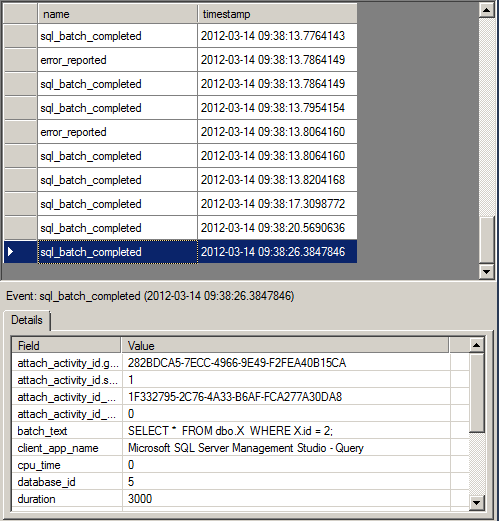
Task: Click the details pane scroll down arrow
Action: (477, 502)
